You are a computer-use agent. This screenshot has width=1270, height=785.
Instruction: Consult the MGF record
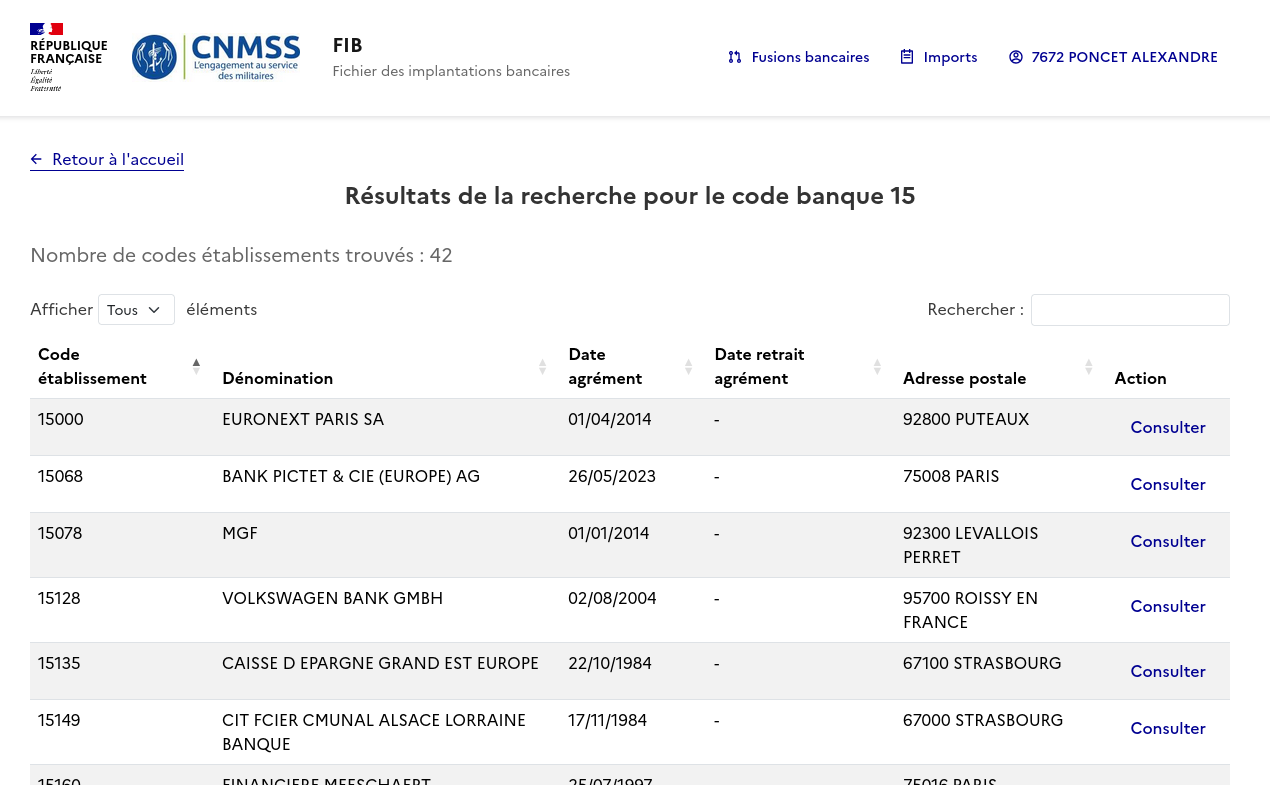coord(1168,541)
